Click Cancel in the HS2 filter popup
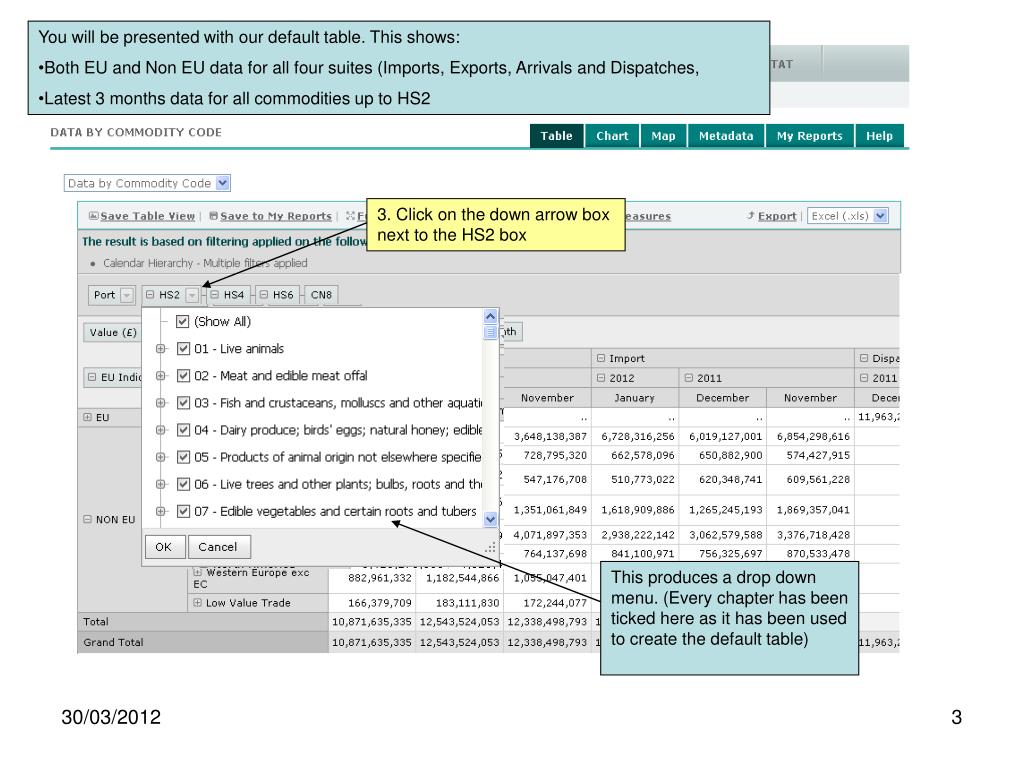Image resolution: width=1024 pixels, height=768 pixels. tap(218, 547)
